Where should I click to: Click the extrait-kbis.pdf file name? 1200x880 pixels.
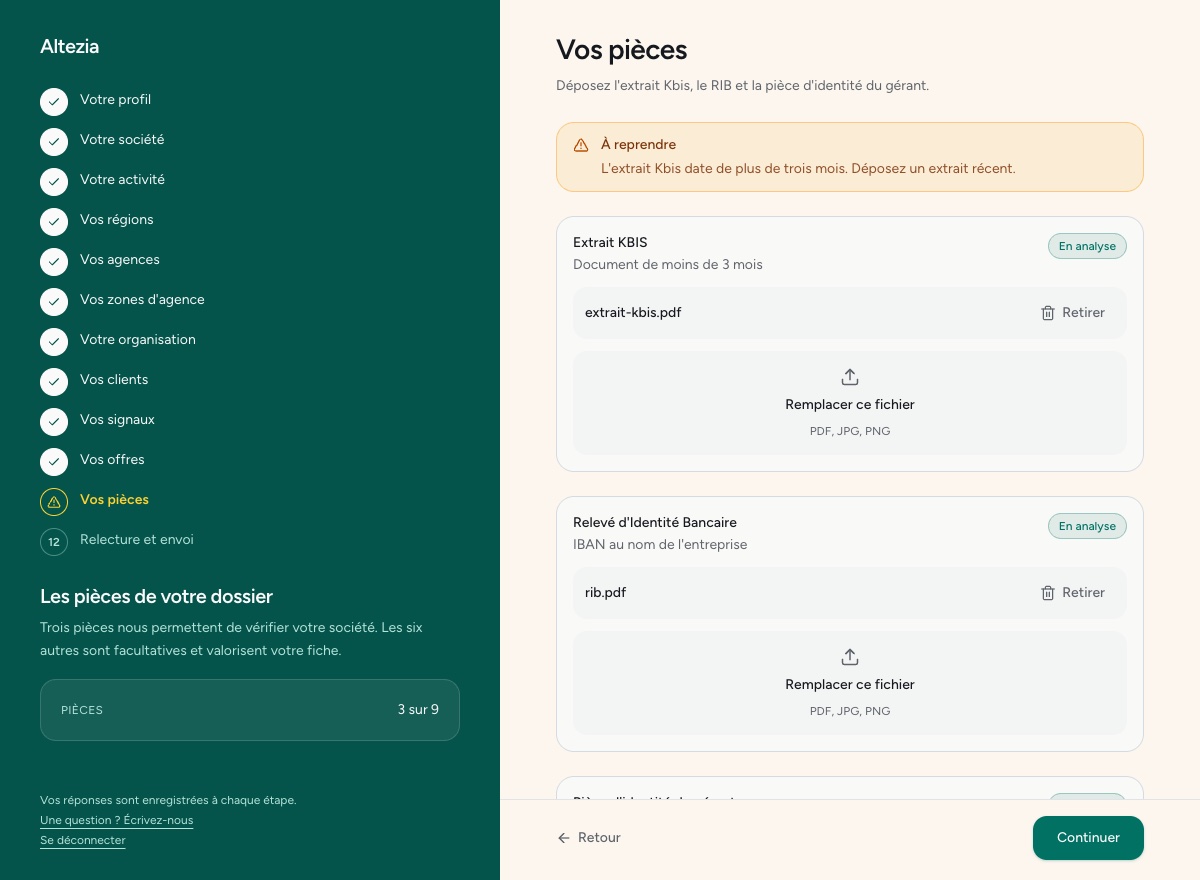633,313
